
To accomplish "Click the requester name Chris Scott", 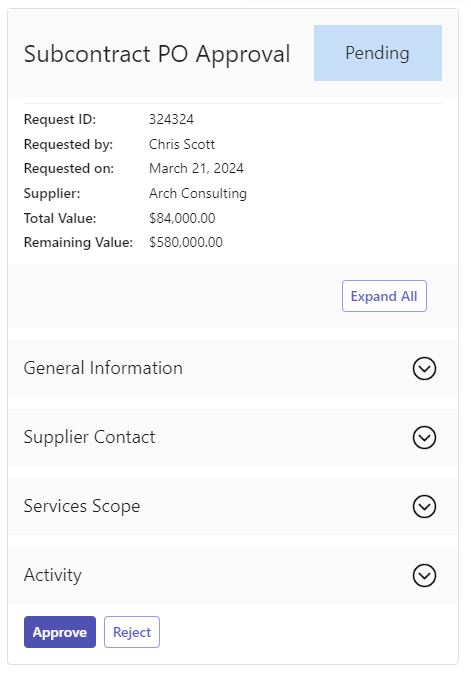I will (x=182, y=144).
